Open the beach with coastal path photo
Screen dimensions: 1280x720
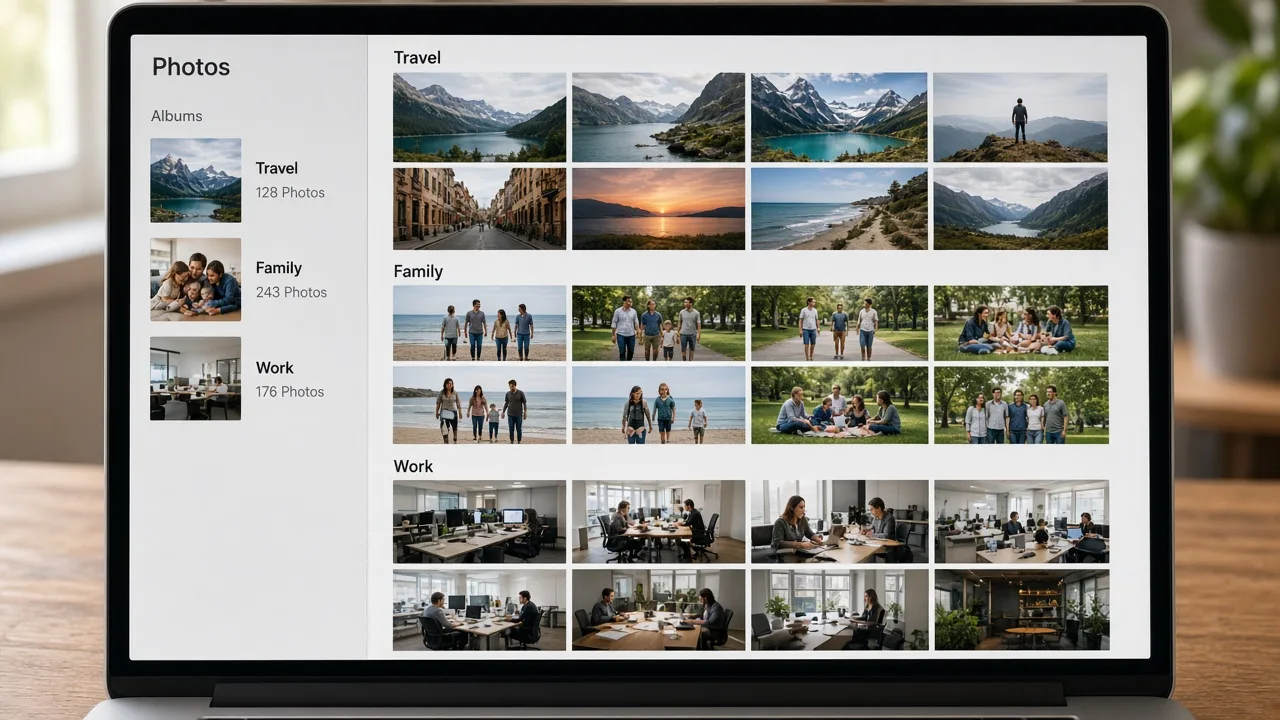[839, 208]
